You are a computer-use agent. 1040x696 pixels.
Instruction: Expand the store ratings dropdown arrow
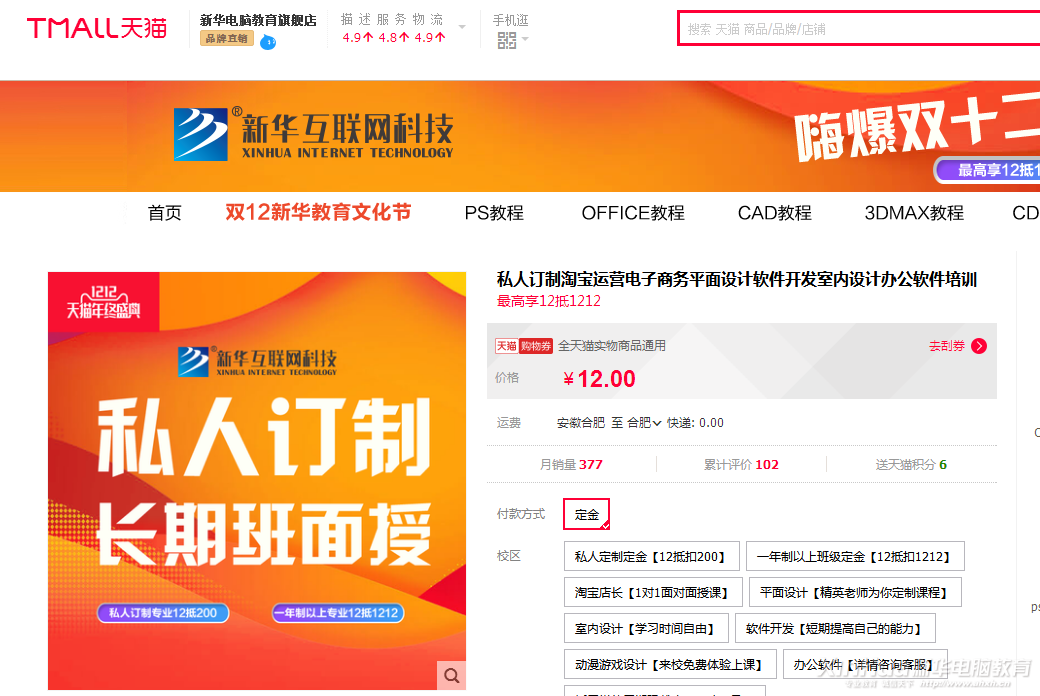pos(462,27)
